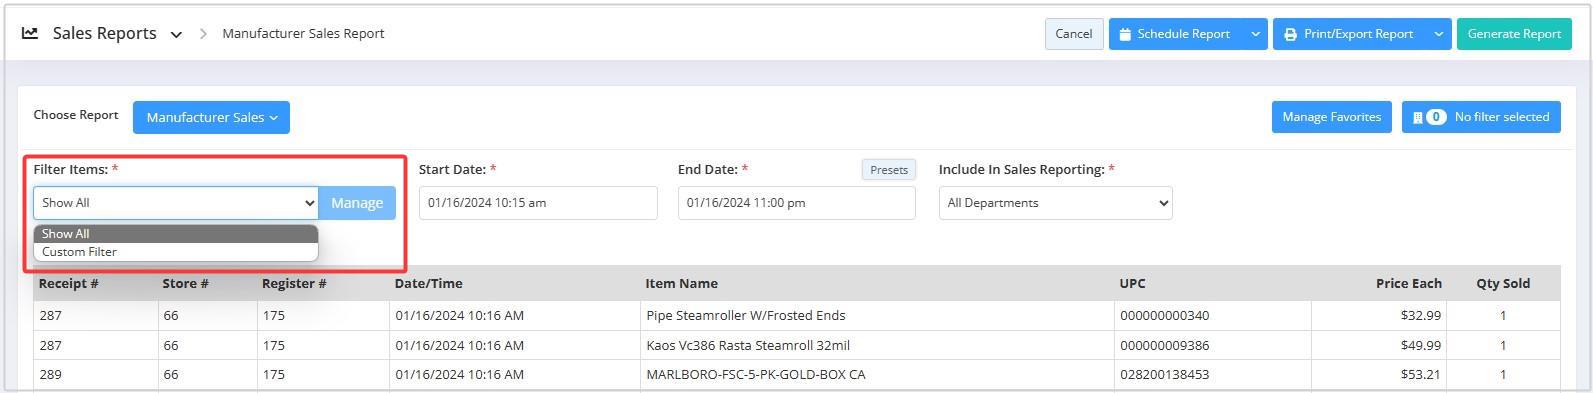
Task: Click the filter icon beside No filter selected
Action: (1417, 117)
